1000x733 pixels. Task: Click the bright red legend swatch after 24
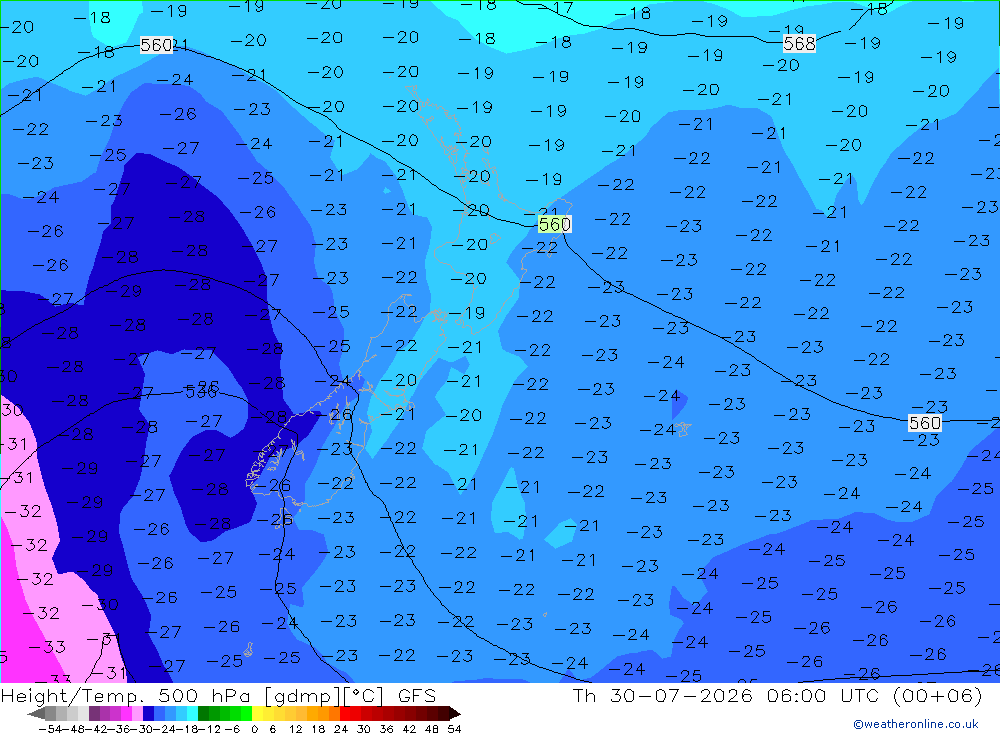(x=345, y=714)
